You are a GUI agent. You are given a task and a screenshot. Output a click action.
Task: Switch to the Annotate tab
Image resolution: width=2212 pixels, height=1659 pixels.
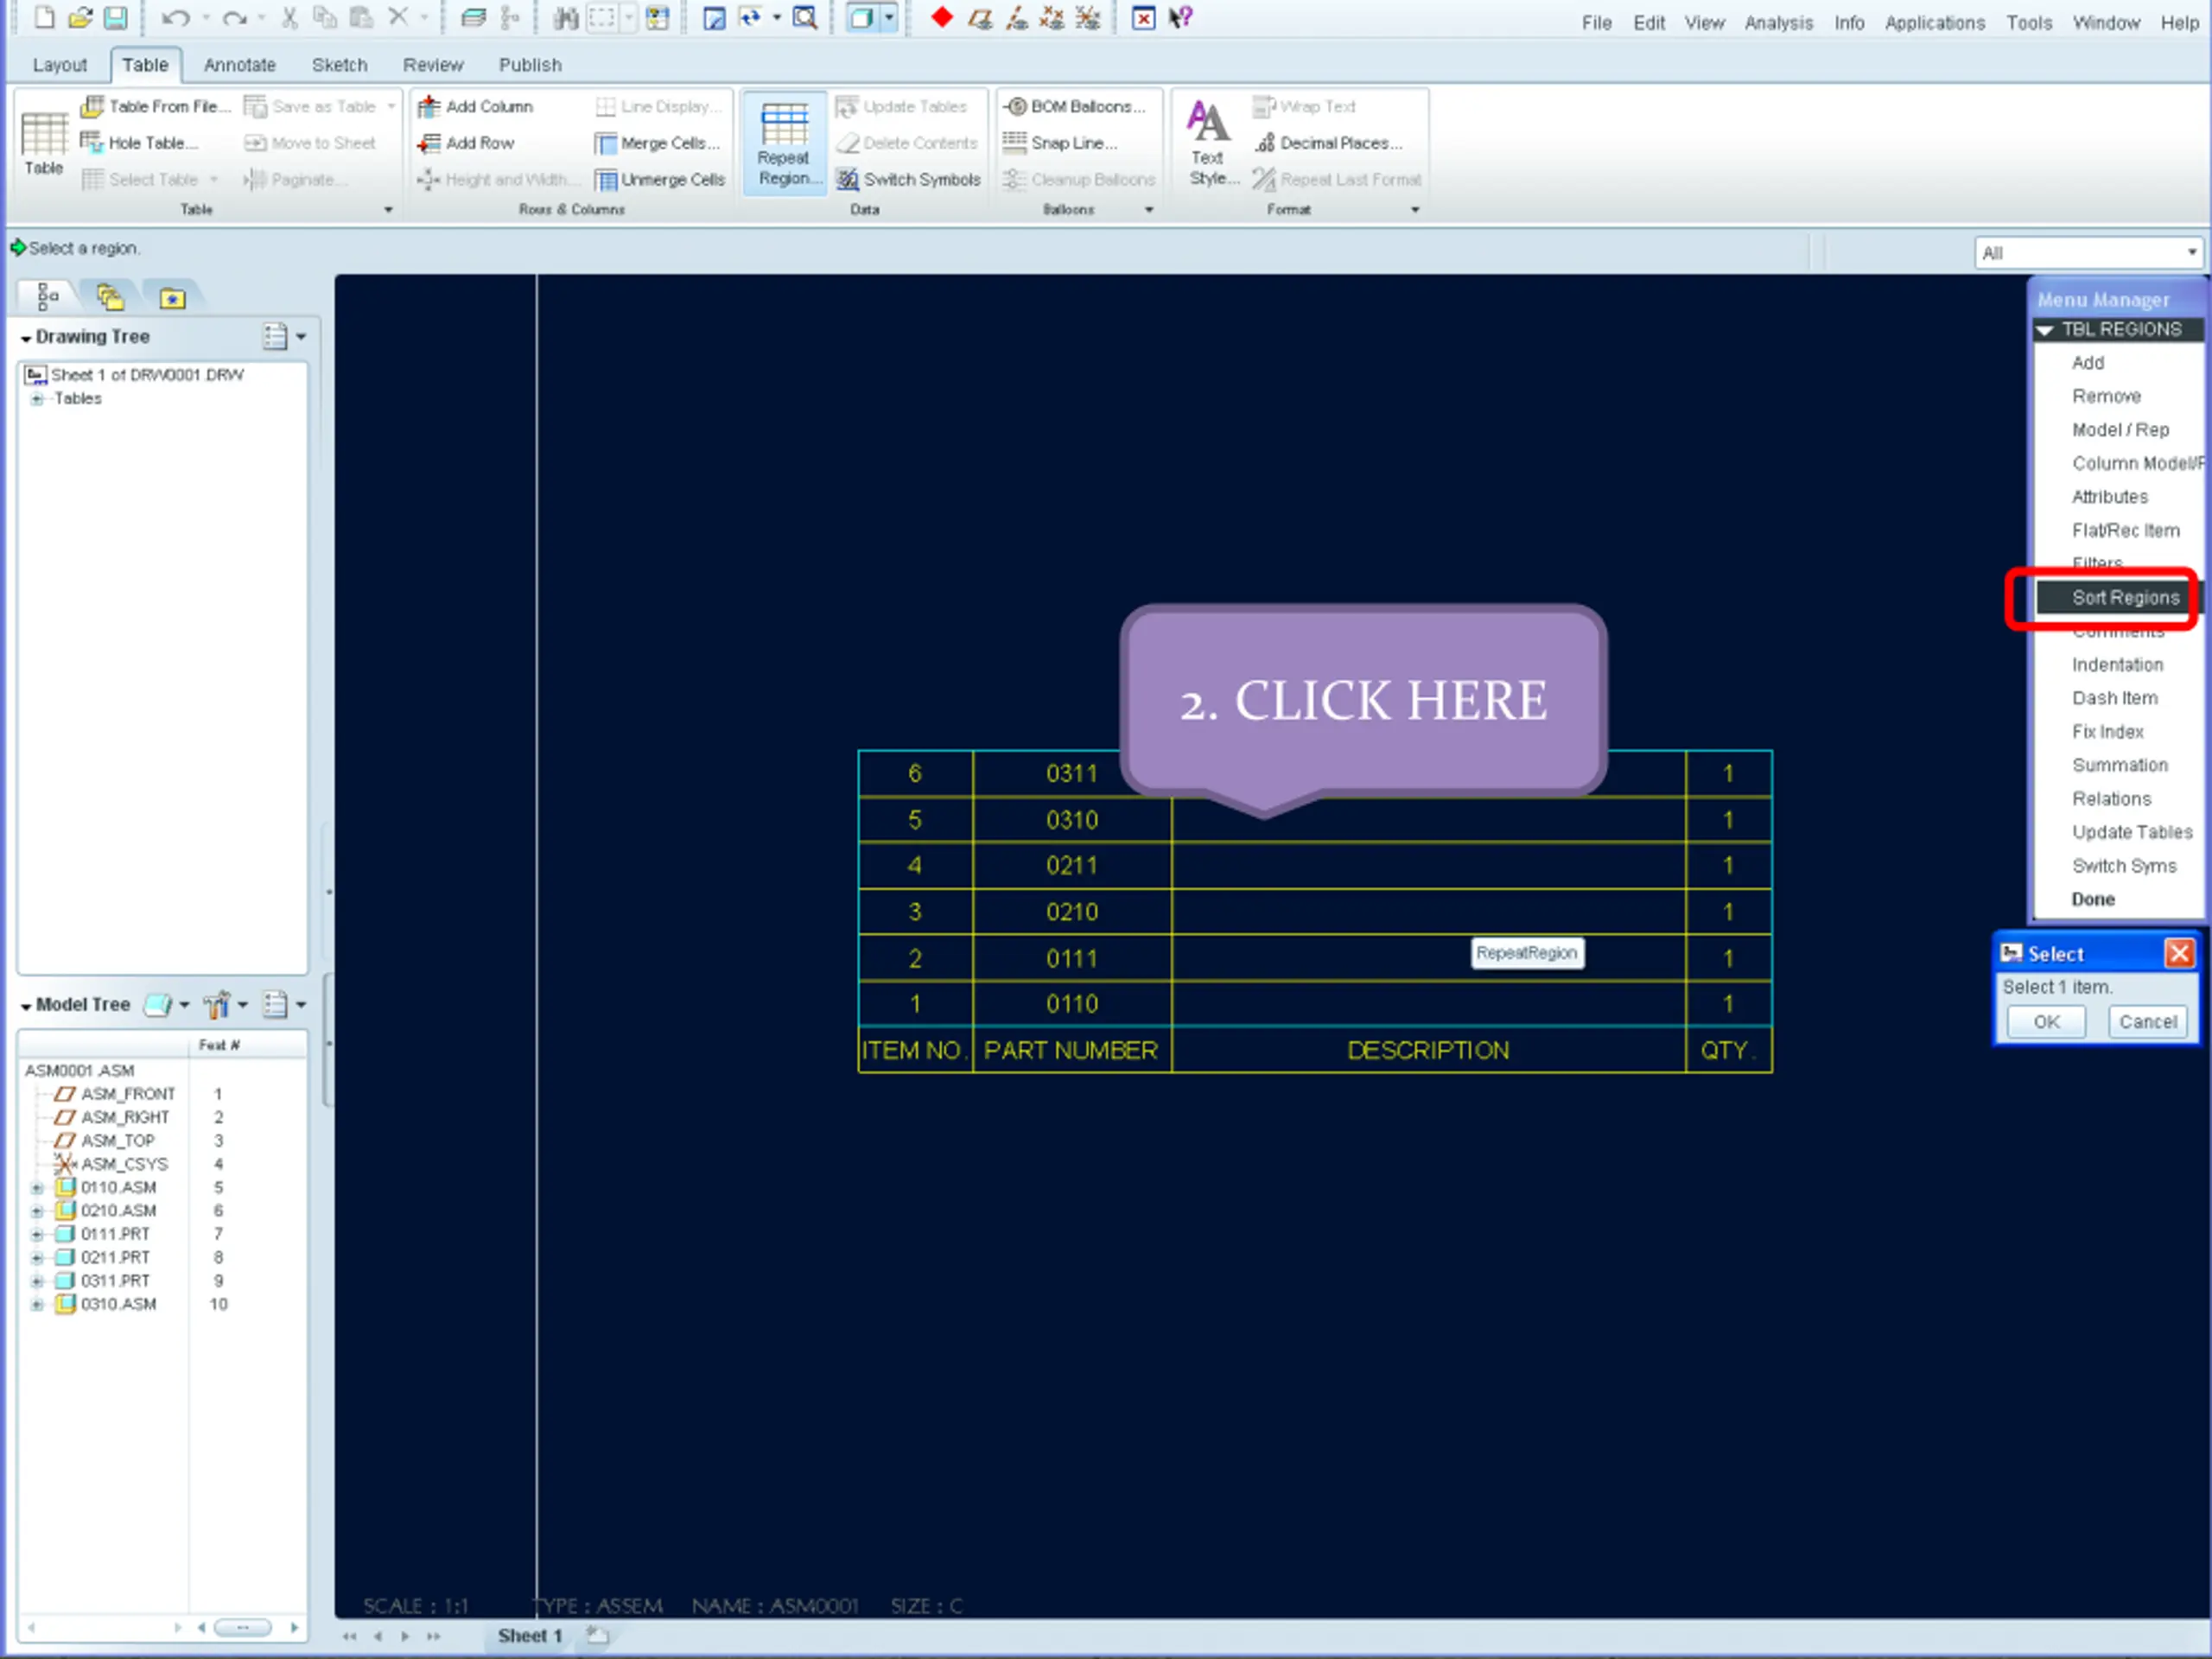pos(239,65)
